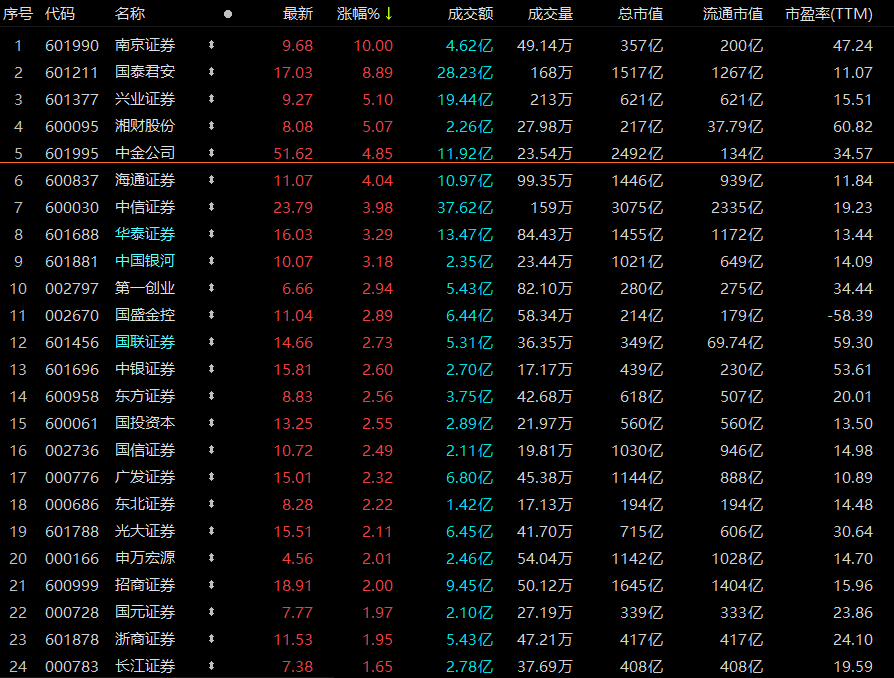This screenshot has height=678, width=894.
Task: Open stock code 600837
Action: click(x=72, y=180)
